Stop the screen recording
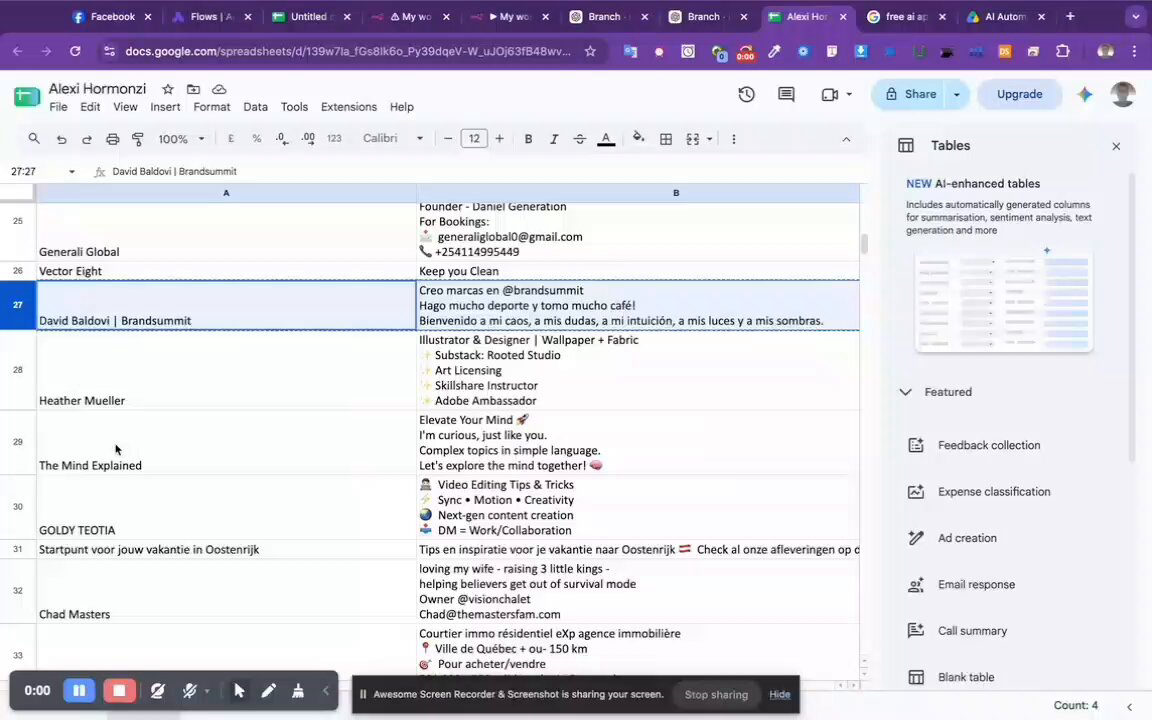The image size is (1152, 720). tap(119, 691)
